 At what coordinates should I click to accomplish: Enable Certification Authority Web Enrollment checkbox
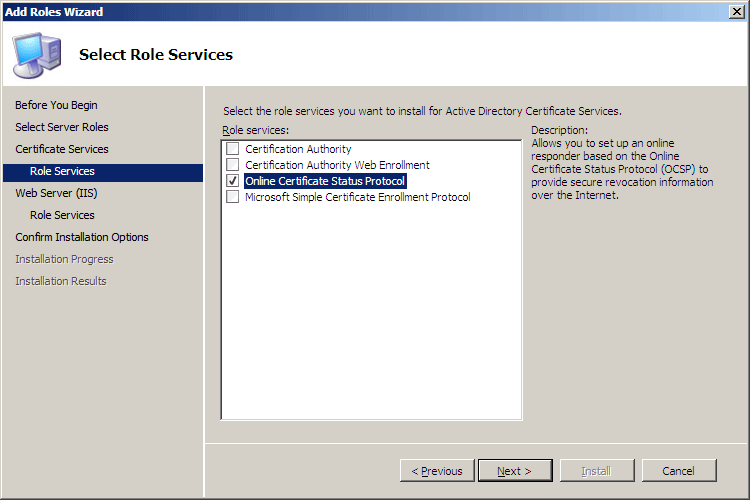tap(232, 165)
